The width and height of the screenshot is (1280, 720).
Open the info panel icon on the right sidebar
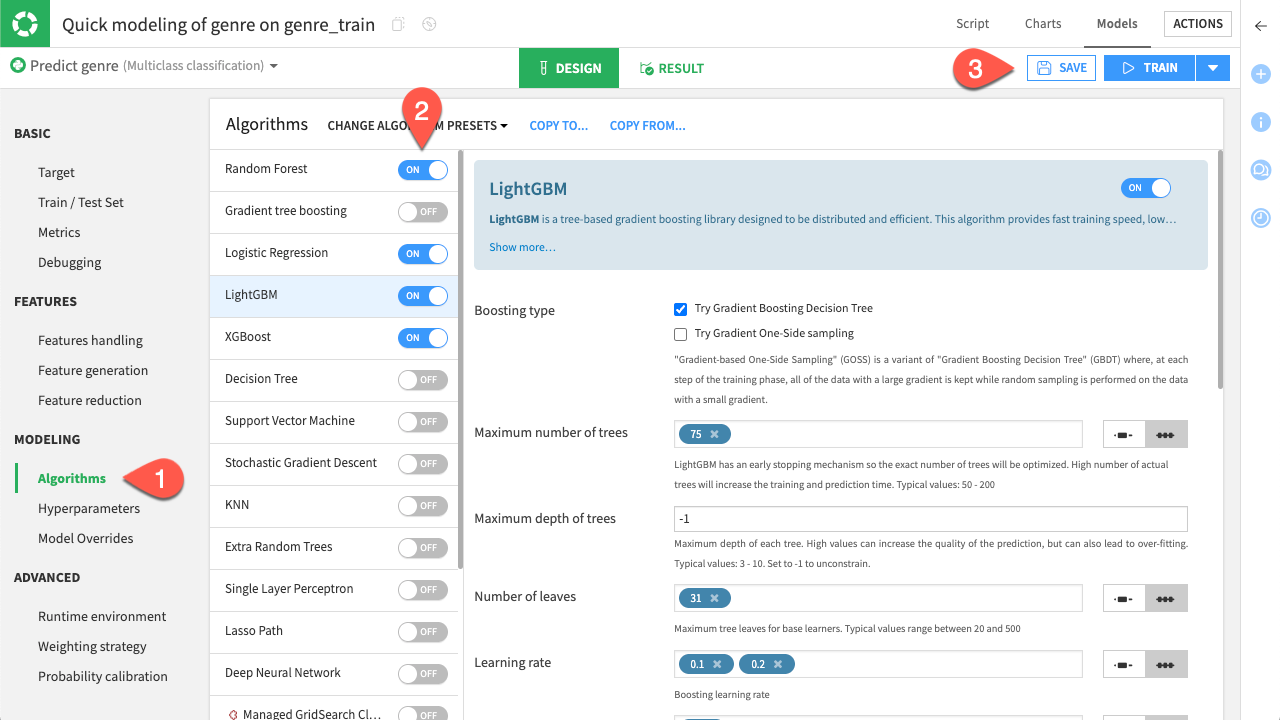click(1260, 121)
